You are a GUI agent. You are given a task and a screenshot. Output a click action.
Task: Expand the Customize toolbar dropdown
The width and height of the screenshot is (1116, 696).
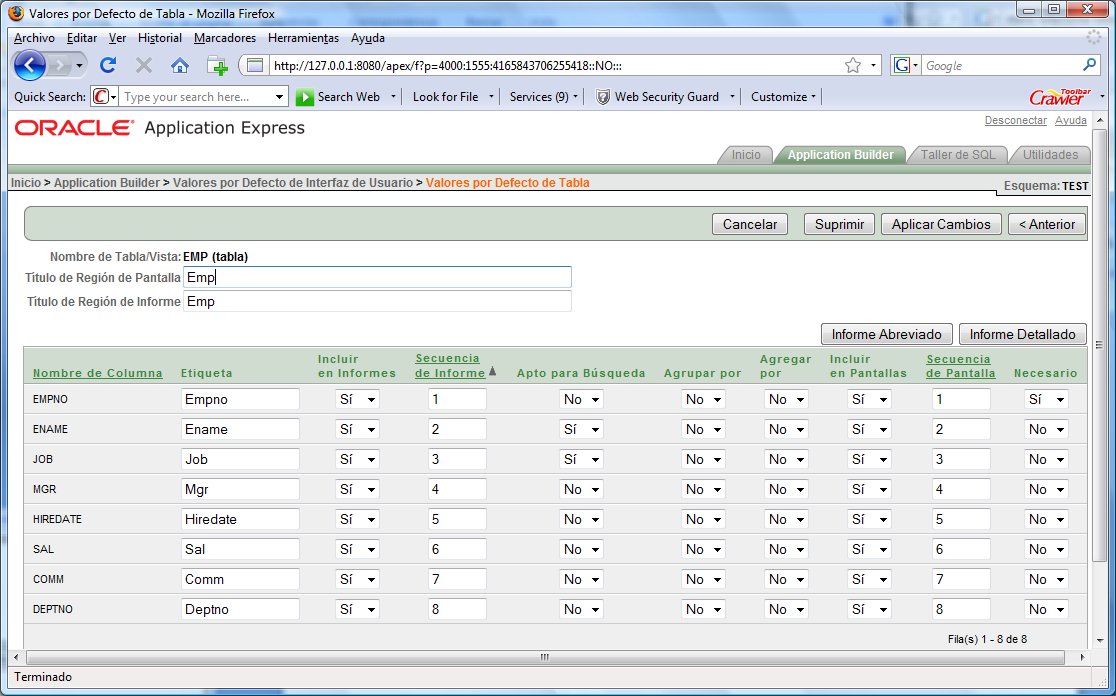813,97
